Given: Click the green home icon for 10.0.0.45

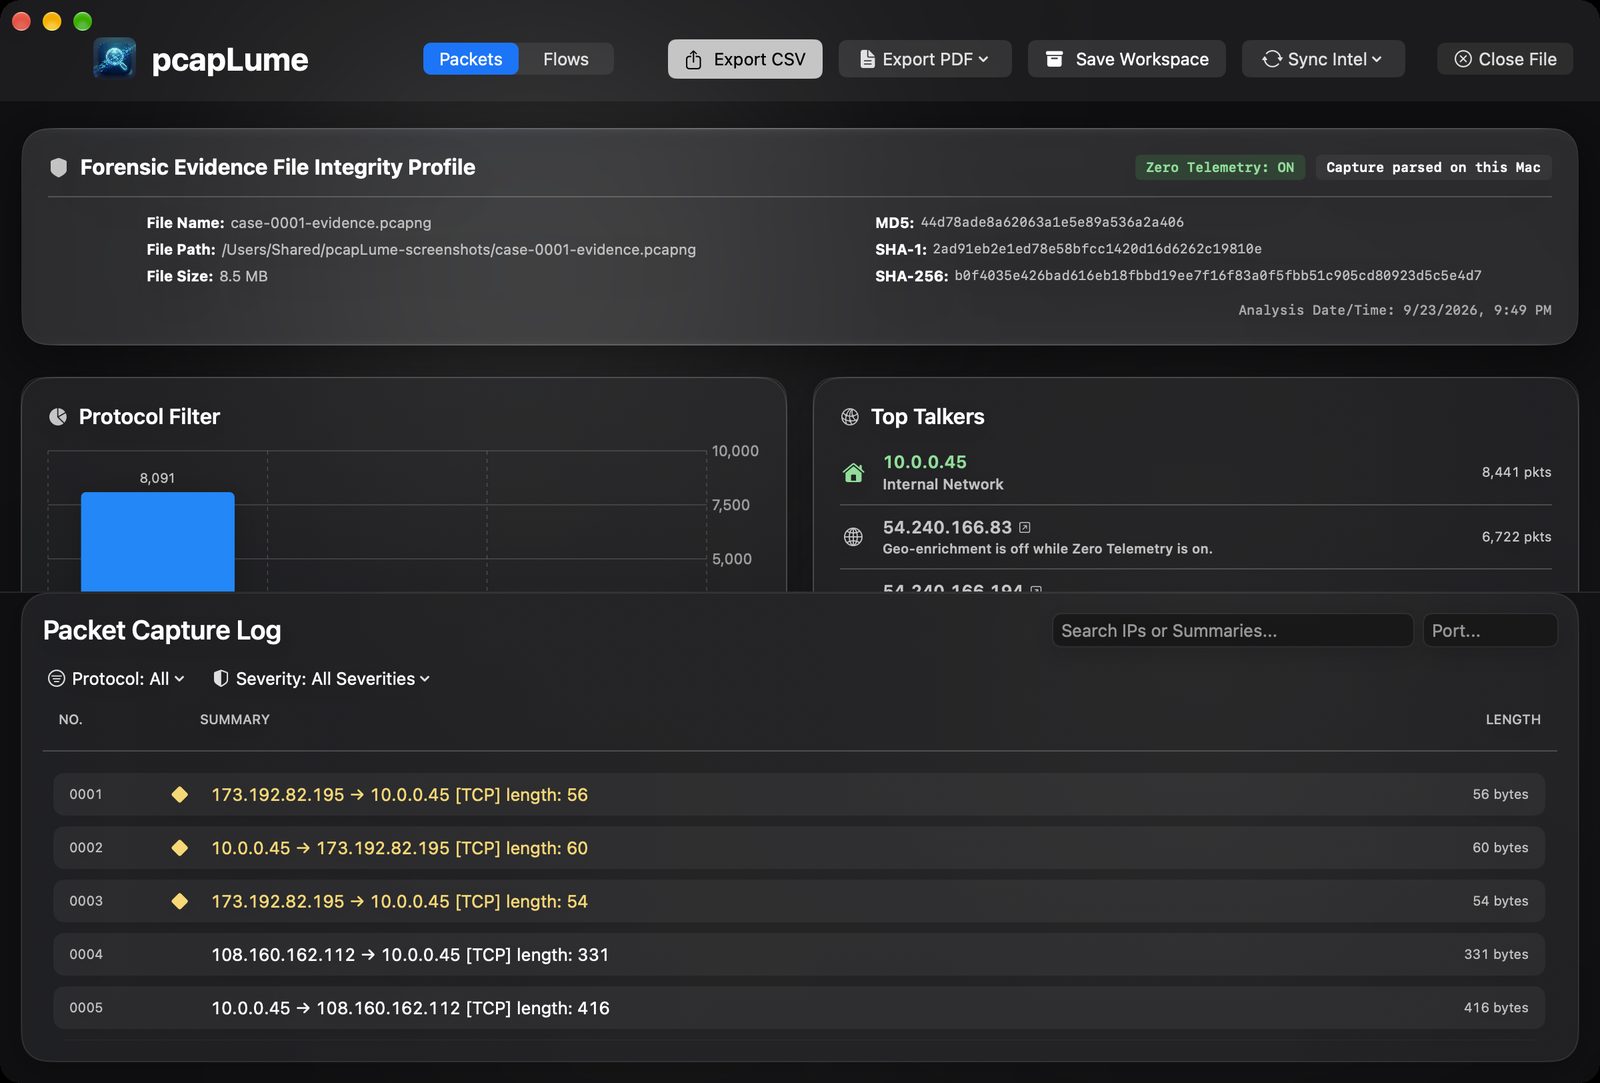Looking at the screenshot, I should (x=853, y=472).
